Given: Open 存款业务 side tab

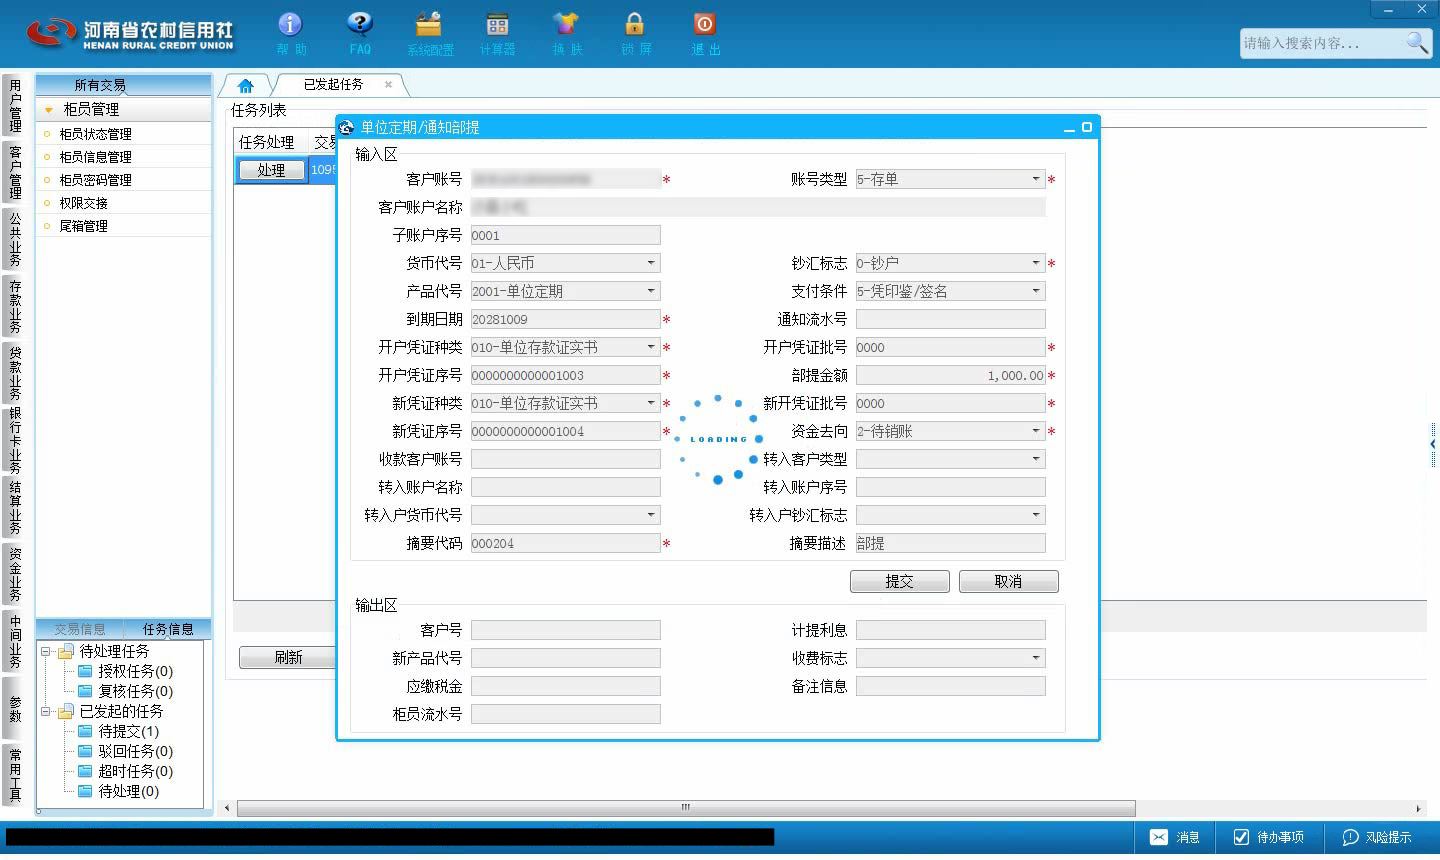Looking at the screenshot, I should point(15,306).
